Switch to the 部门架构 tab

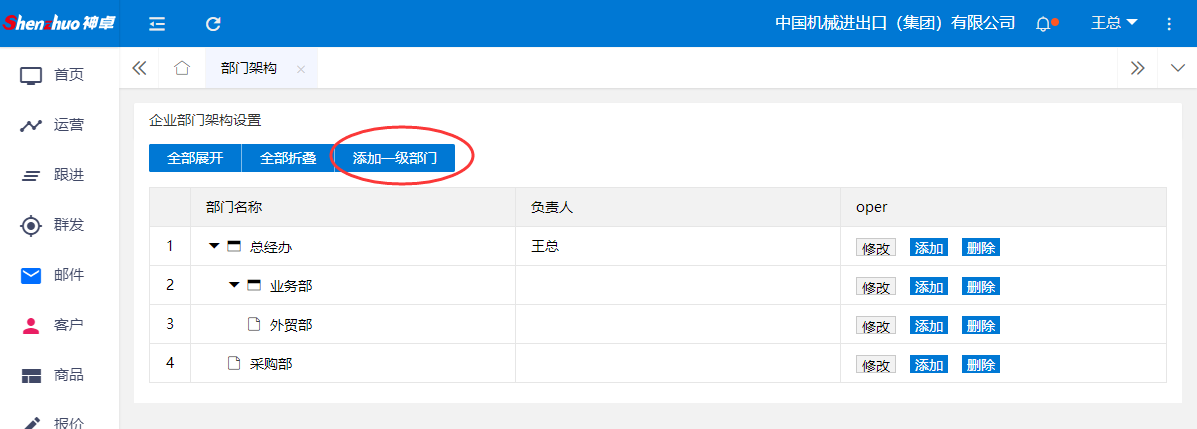248,68
